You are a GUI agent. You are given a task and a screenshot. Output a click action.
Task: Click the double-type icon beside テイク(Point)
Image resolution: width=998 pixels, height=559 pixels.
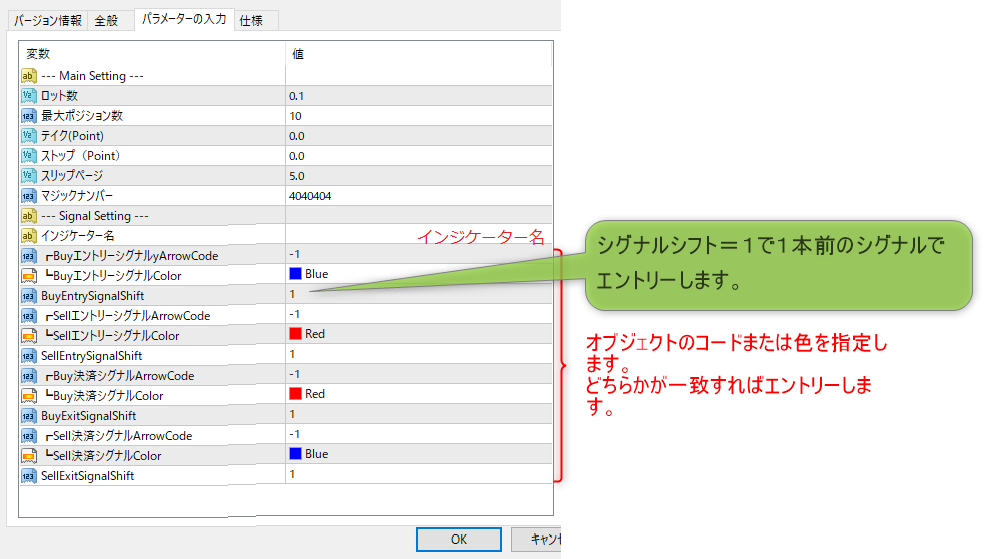(28, 136)
